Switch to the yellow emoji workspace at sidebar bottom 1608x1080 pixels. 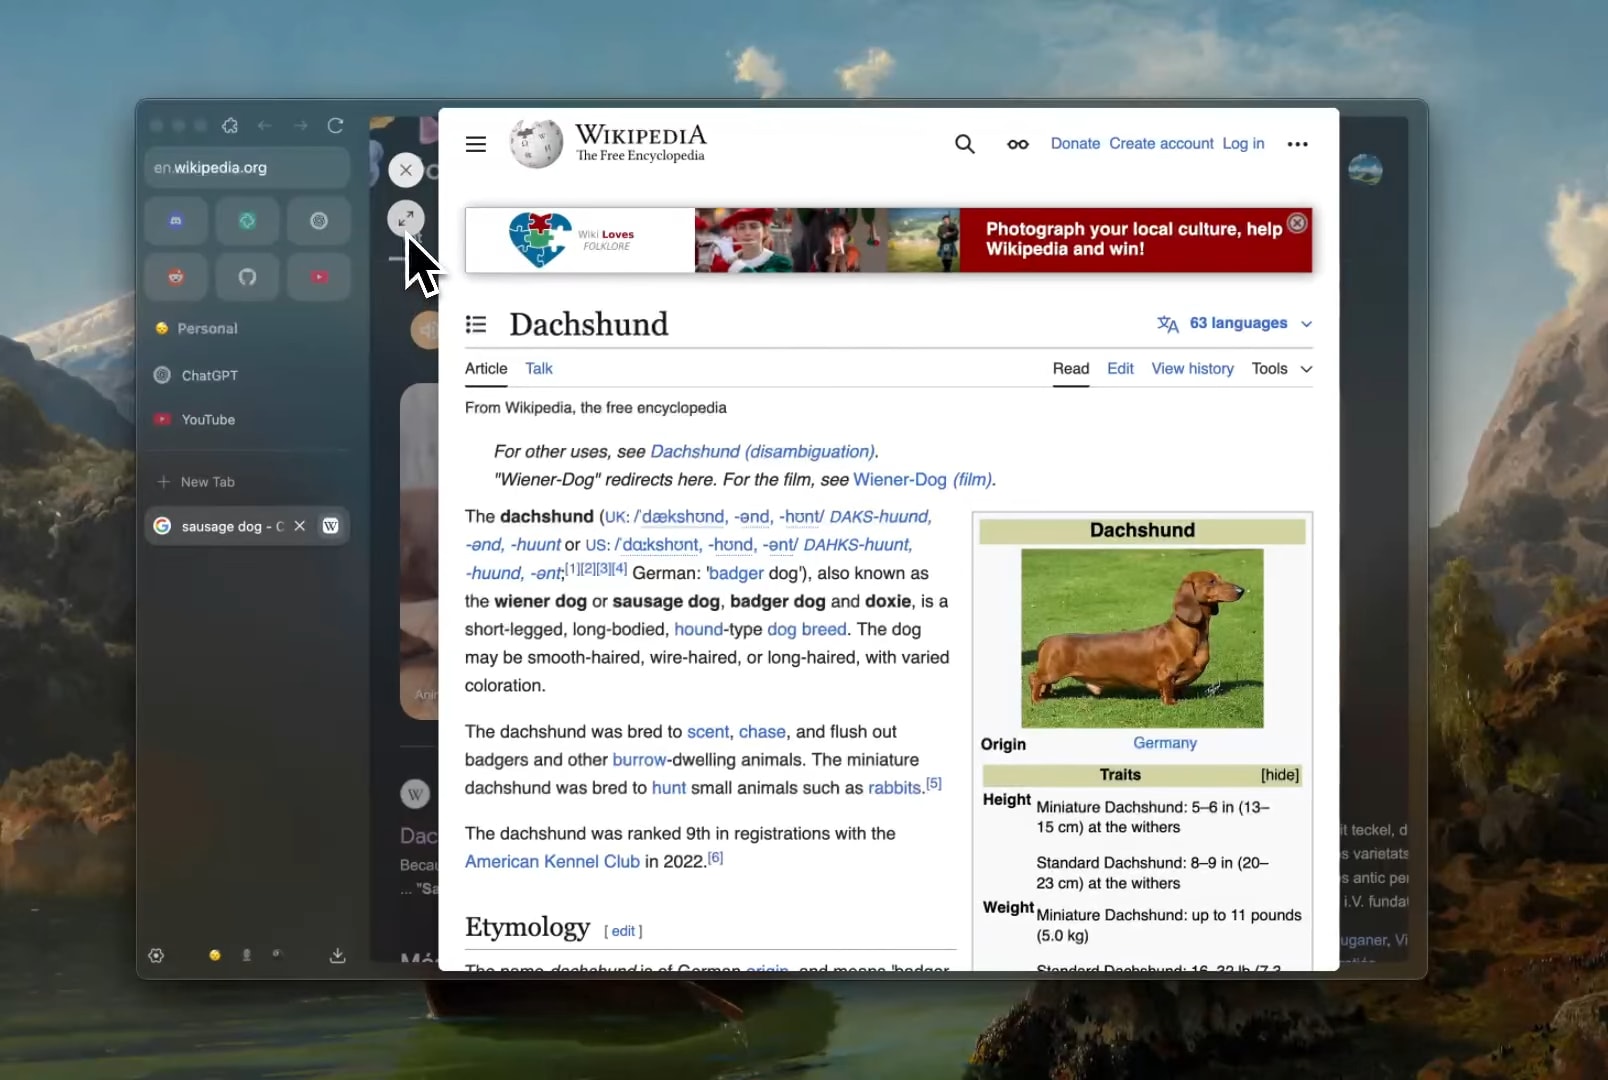pyautogui.click(x=215, y=955)
